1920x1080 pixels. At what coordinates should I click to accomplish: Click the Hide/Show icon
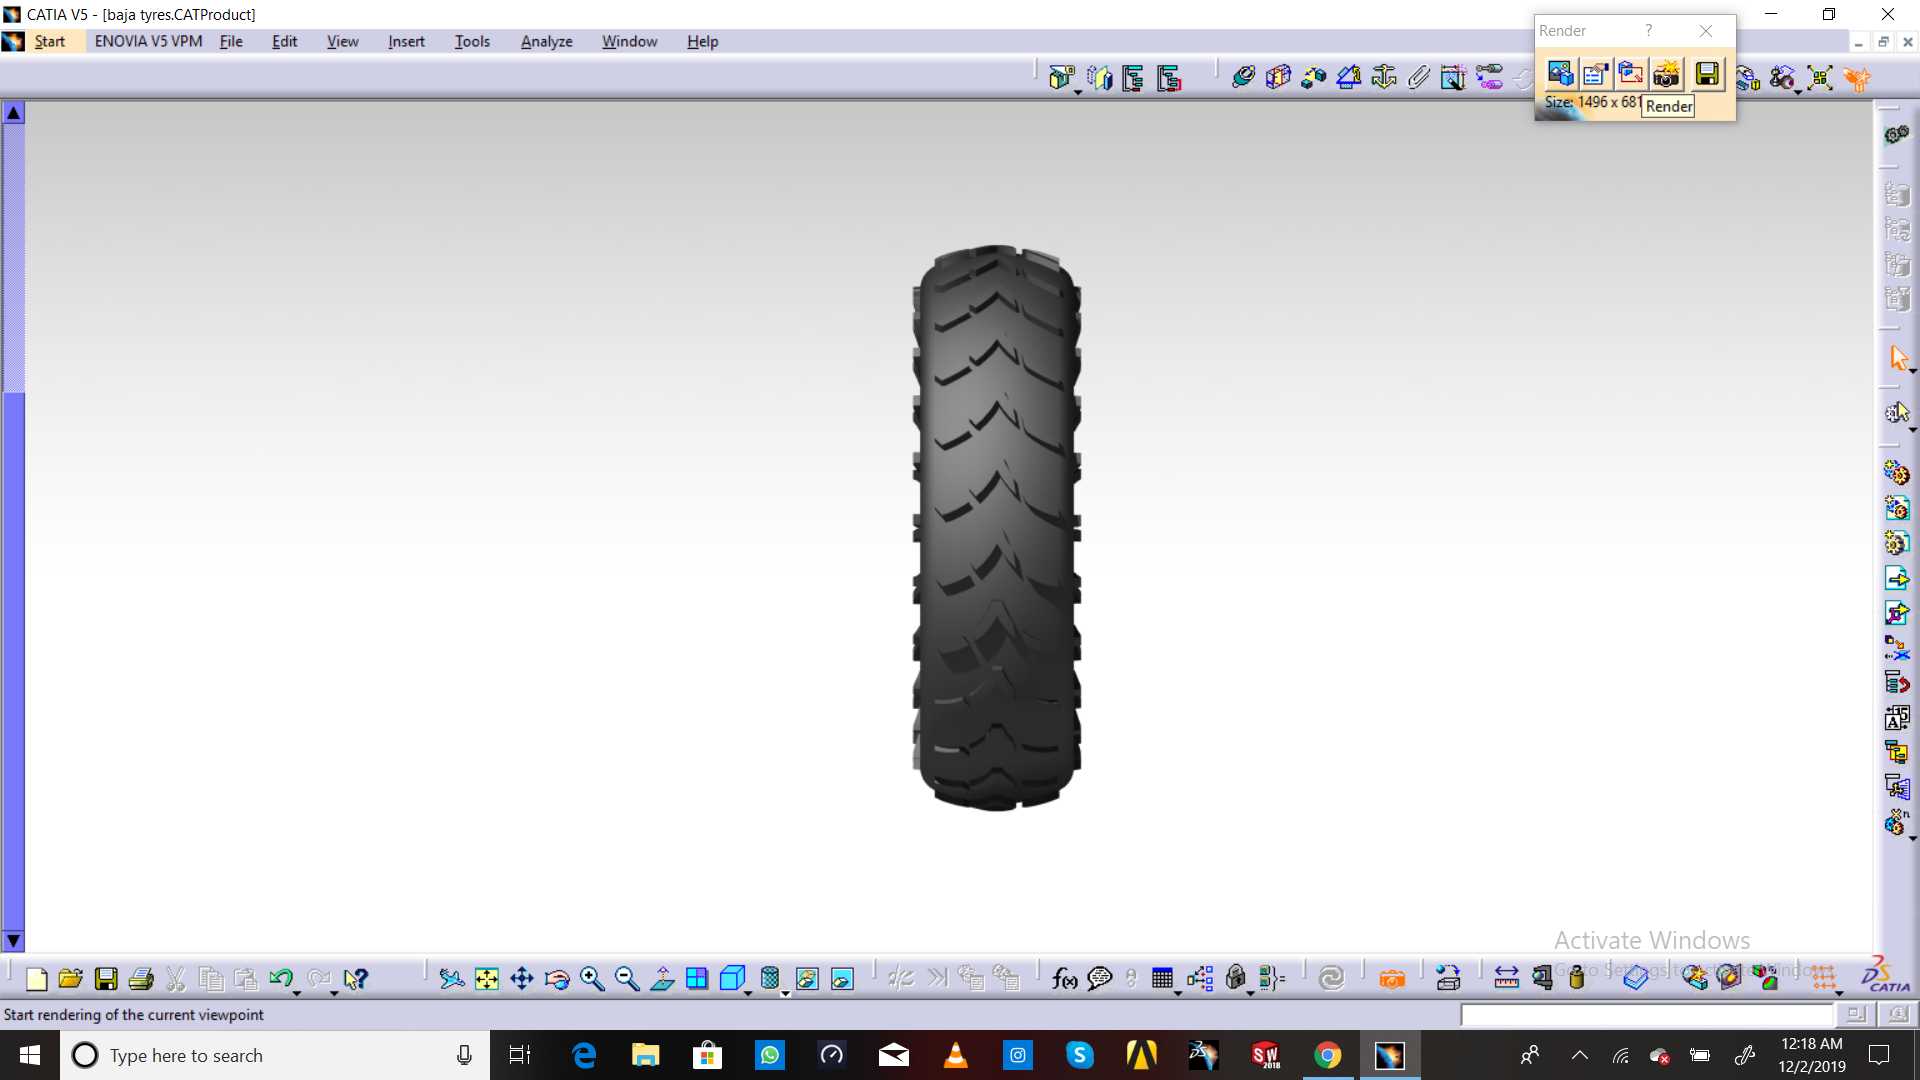[807, 979]
